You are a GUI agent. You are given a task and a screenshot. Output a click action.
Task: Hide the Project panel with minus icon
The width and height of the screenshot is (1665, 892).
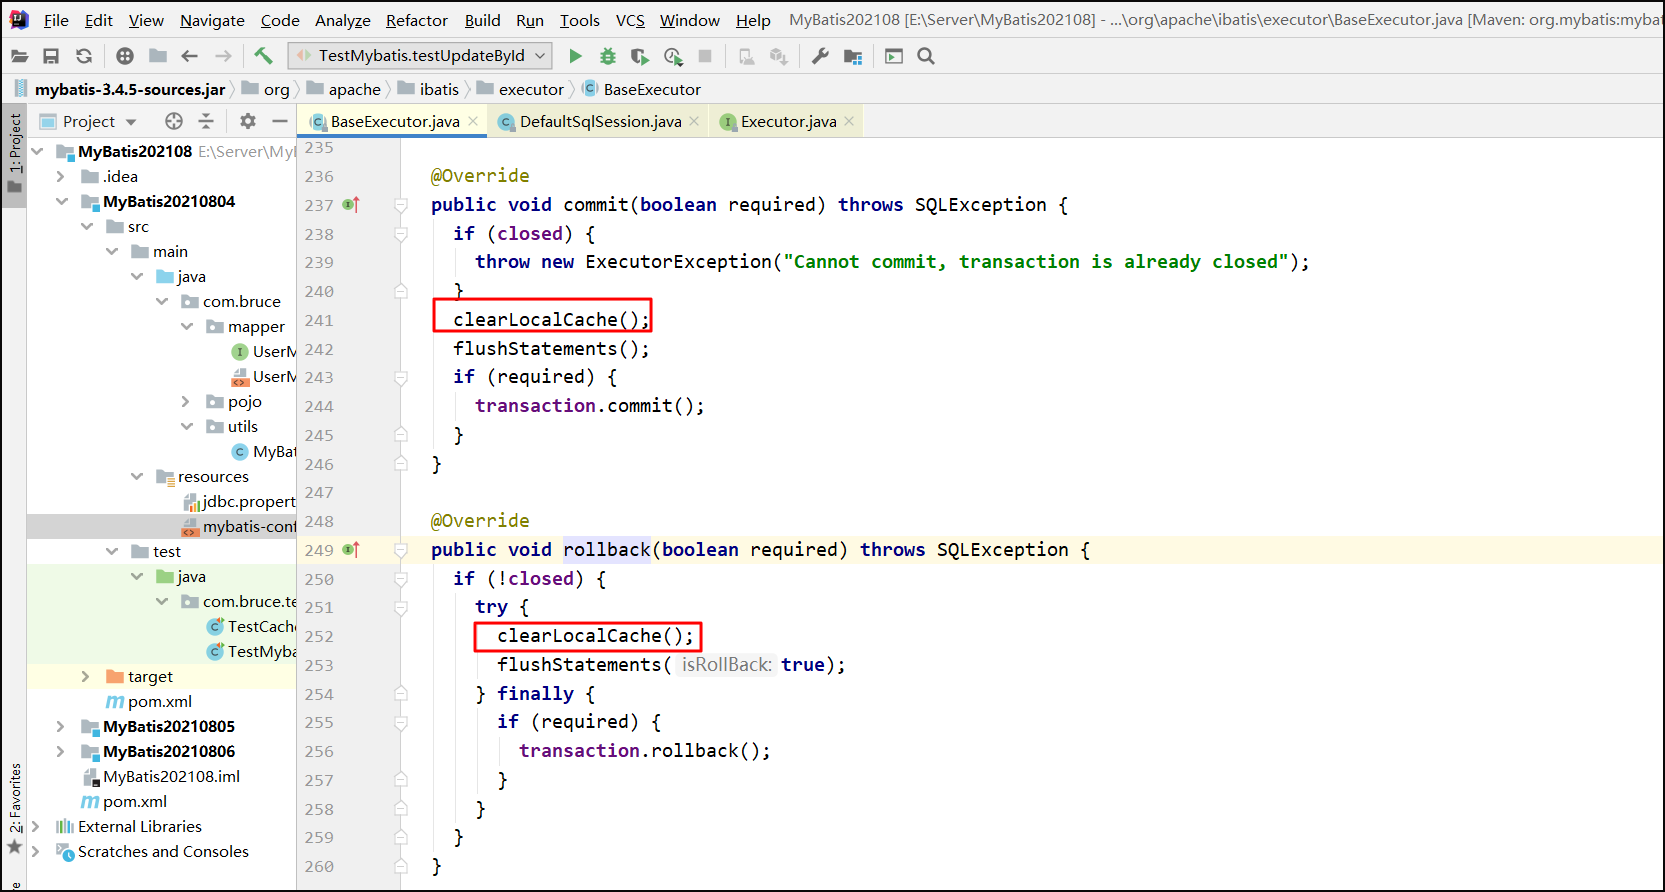[280, 121]
